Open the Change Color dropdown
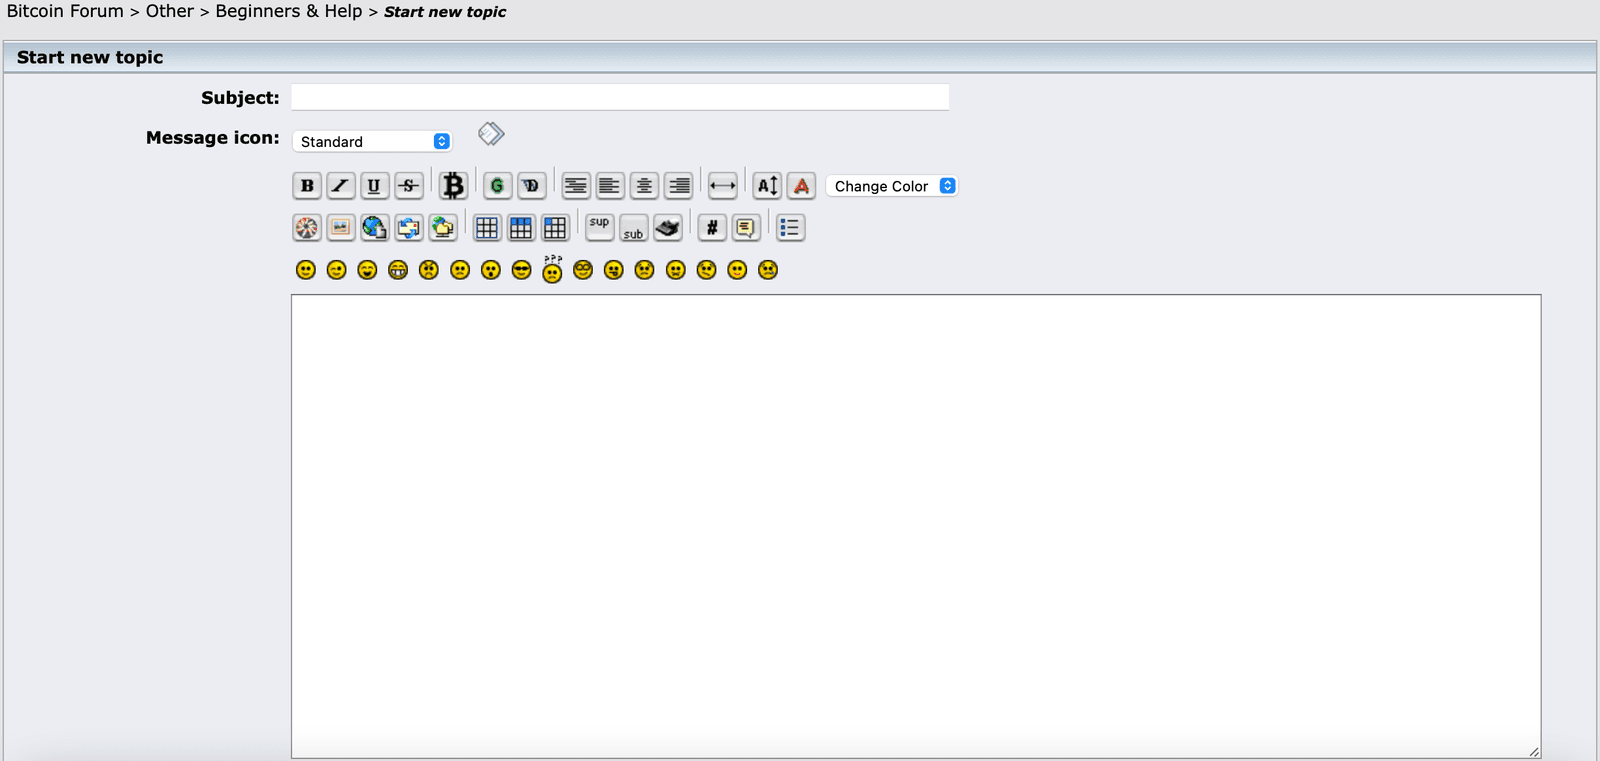This screenshot has height=761, width=1600. click(x=891, y=186)
